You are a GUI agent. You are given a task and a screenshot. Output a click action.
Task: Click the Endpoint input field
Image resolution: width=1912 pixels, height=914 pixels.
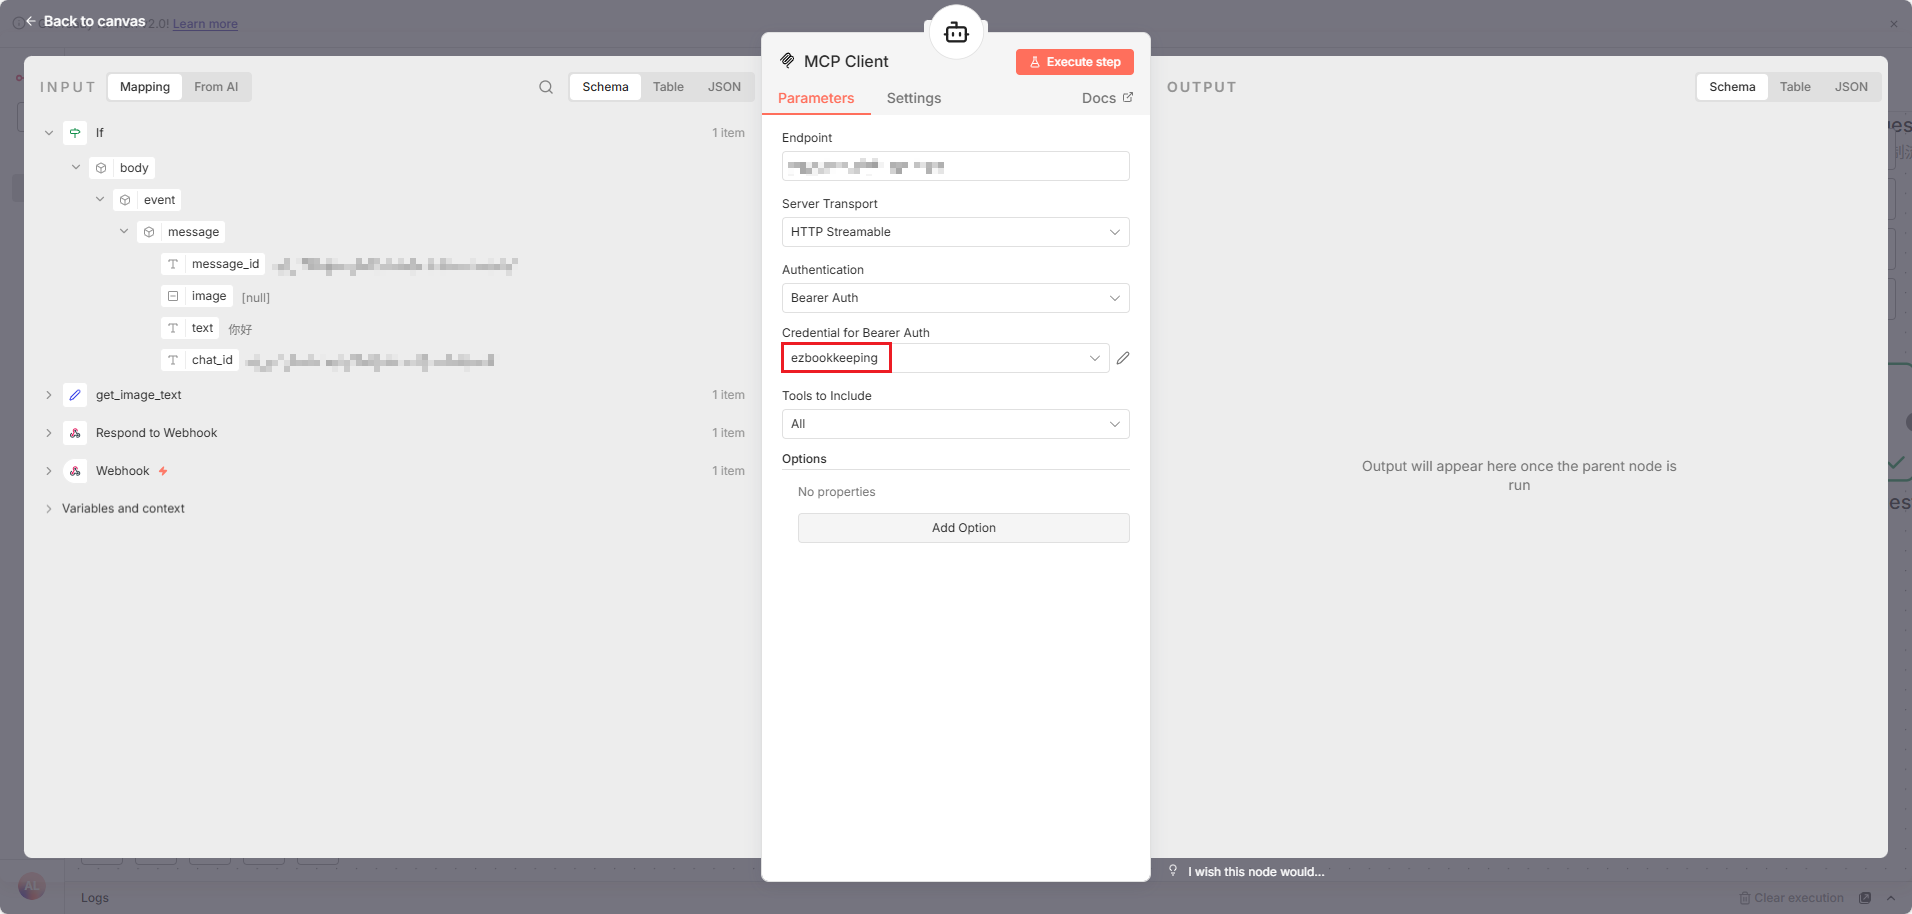pyautogui.click(x=955, y=166)
